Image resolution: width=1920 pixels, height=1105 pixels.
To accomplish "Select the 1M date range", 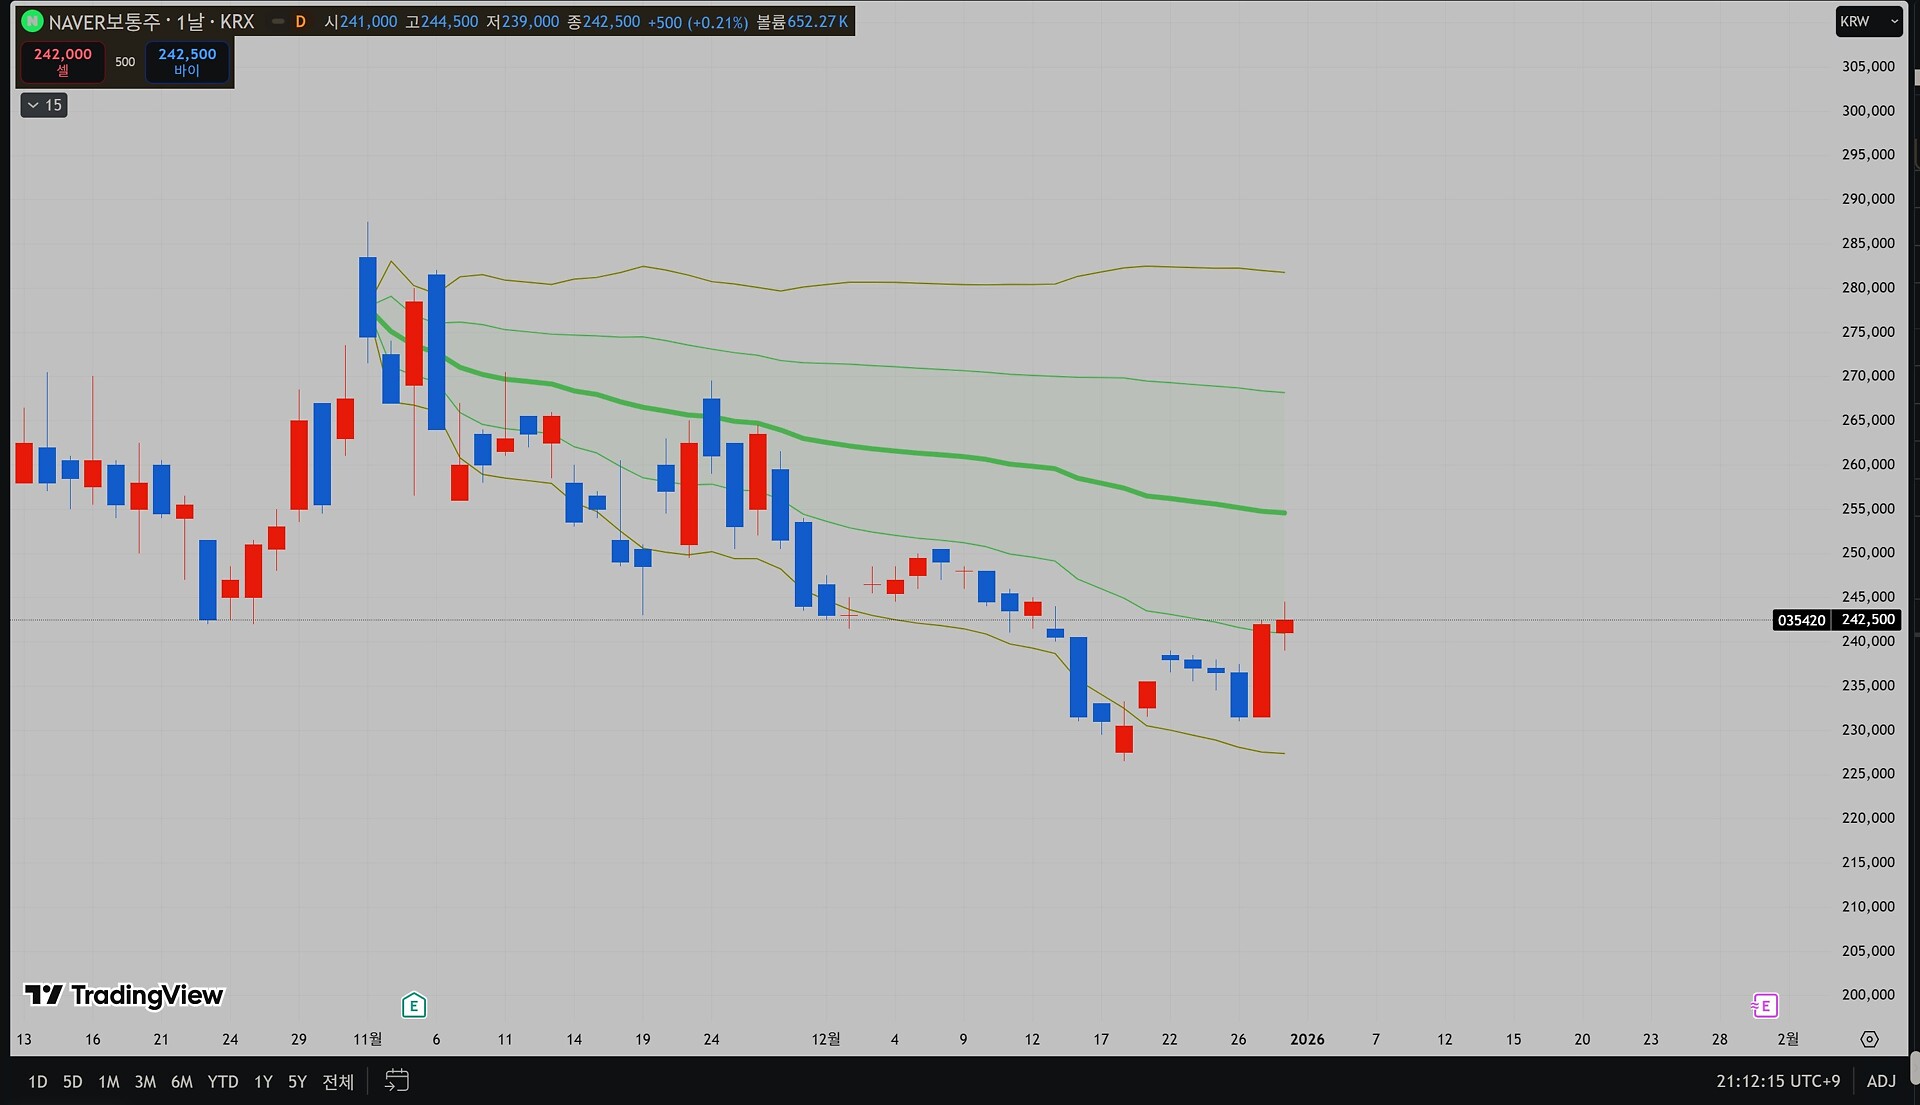I will 109,1081.
